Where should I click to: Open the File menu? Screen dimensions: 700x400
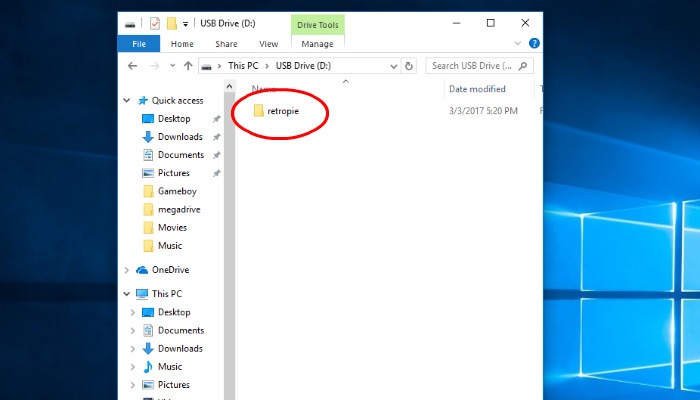click(138, 44)
